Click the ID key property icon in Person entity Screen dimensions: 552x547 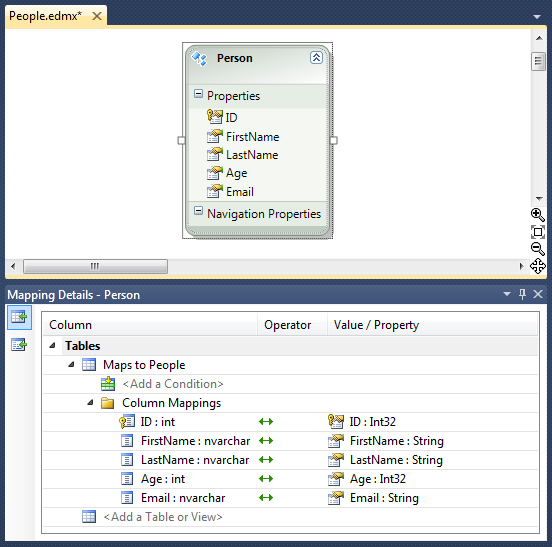click(215, 117)
